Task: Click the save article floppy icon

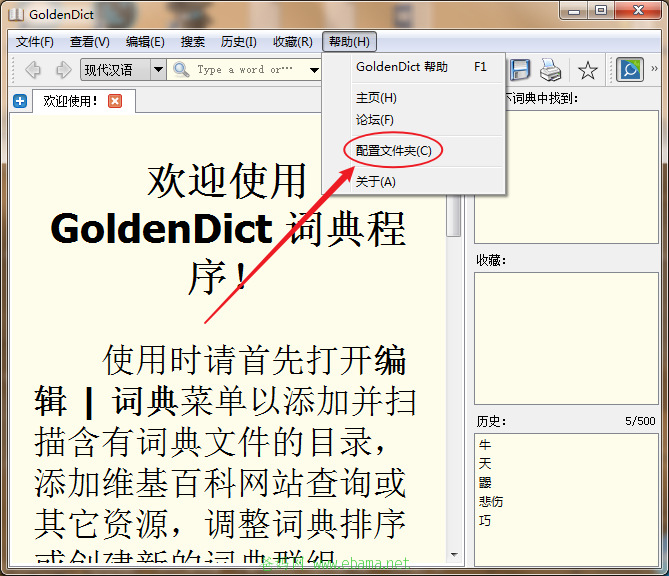Action: click(x=520, y=70)
